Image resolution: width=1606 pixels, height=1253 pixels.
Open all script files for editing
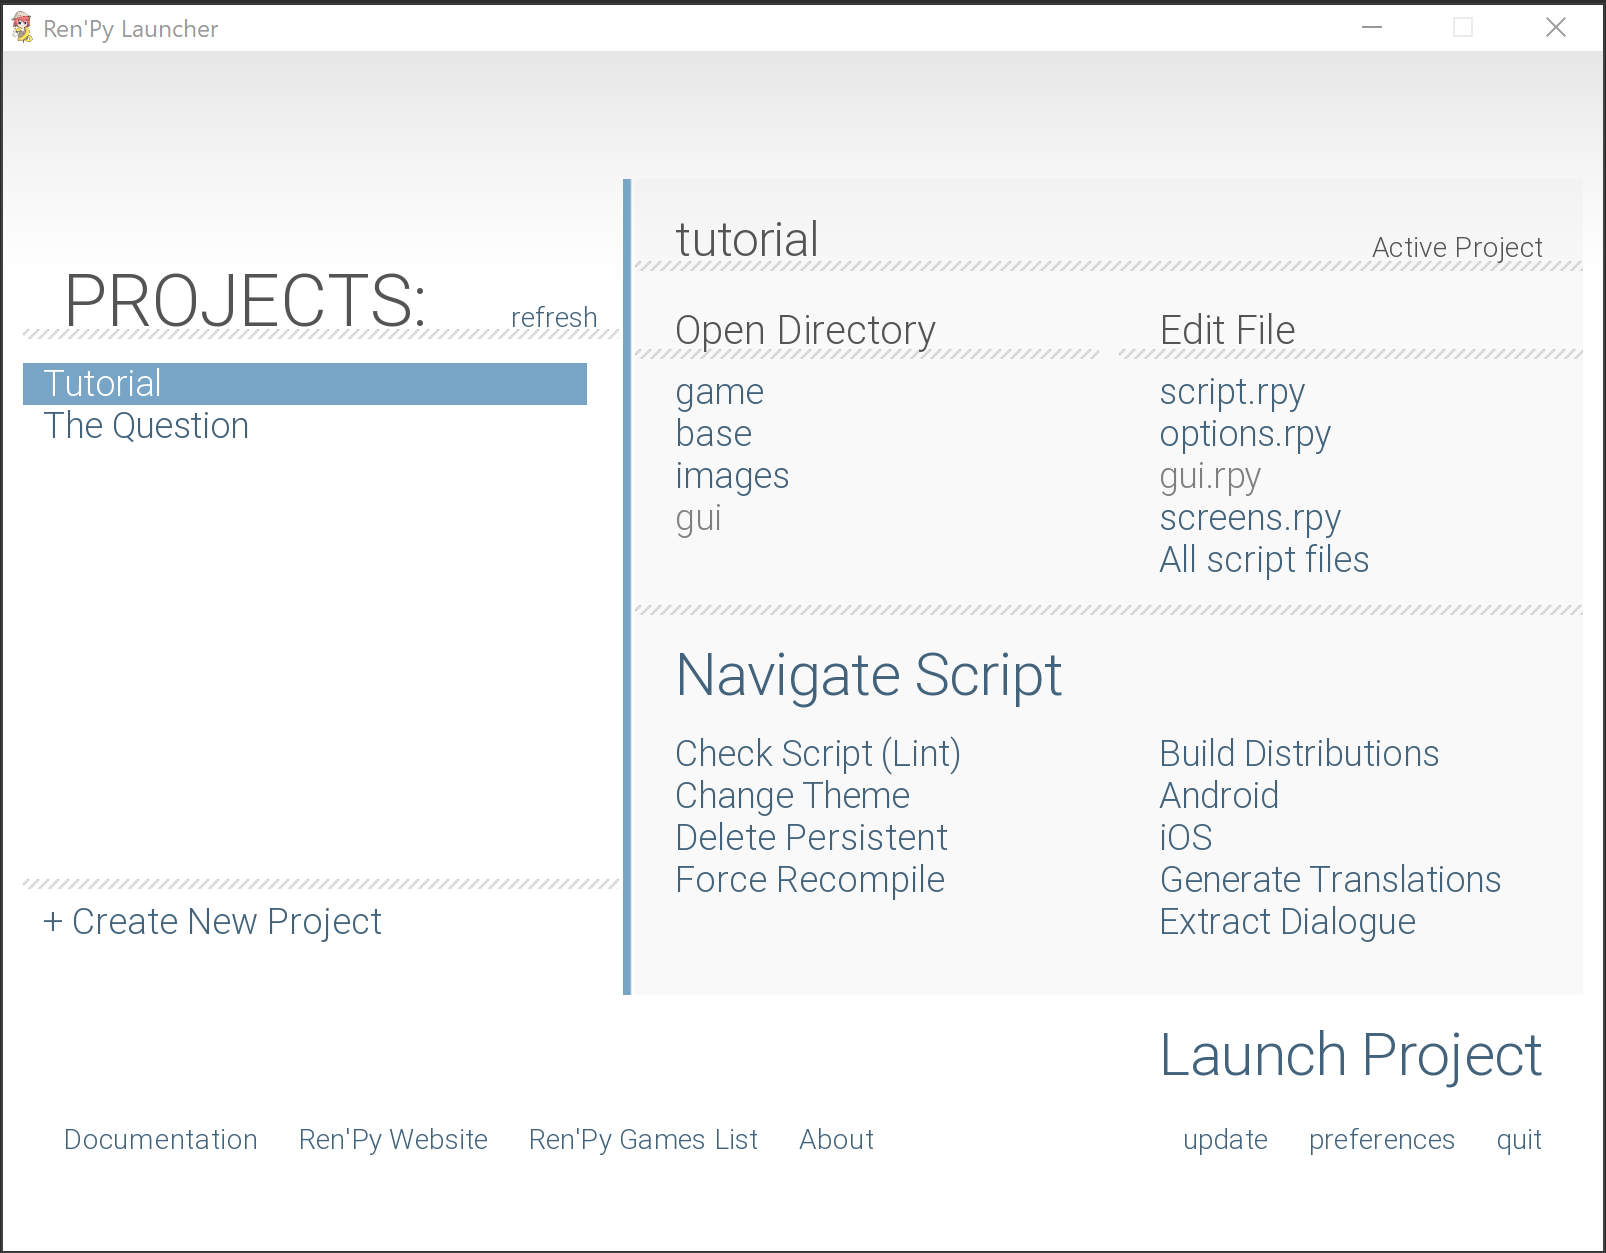pyautogui.click(x=1264, y=559)
